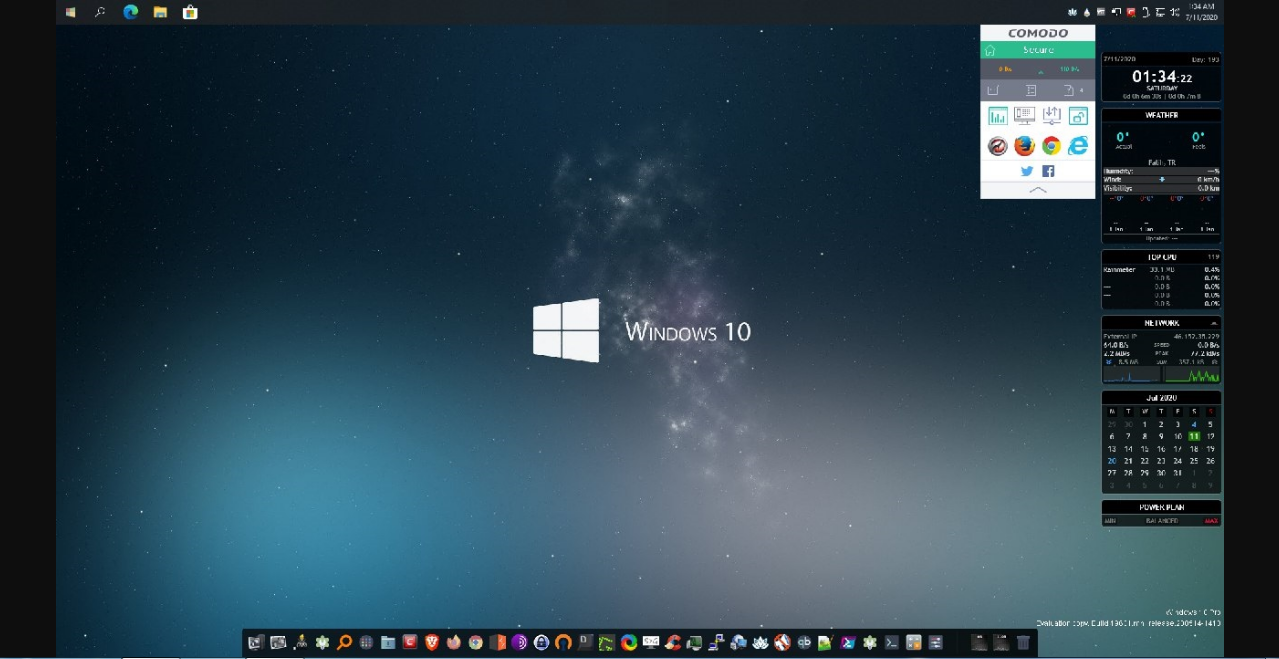Launch Comodo Dragon browser from widget
This screenshot has height=659, width=1279.
(x=998, y=146)
